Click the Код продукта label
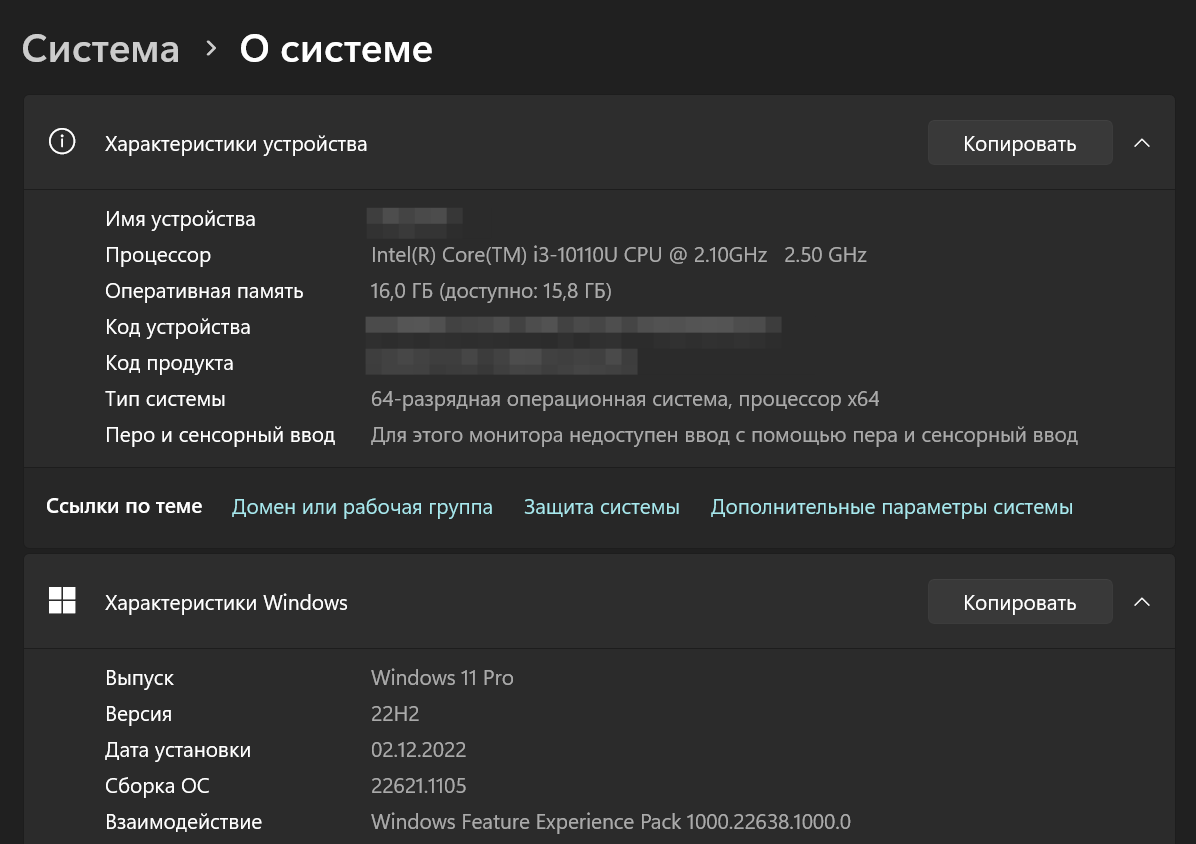Image resolution: width=1196 pixels, height=844 pixels. coord(169,363)
